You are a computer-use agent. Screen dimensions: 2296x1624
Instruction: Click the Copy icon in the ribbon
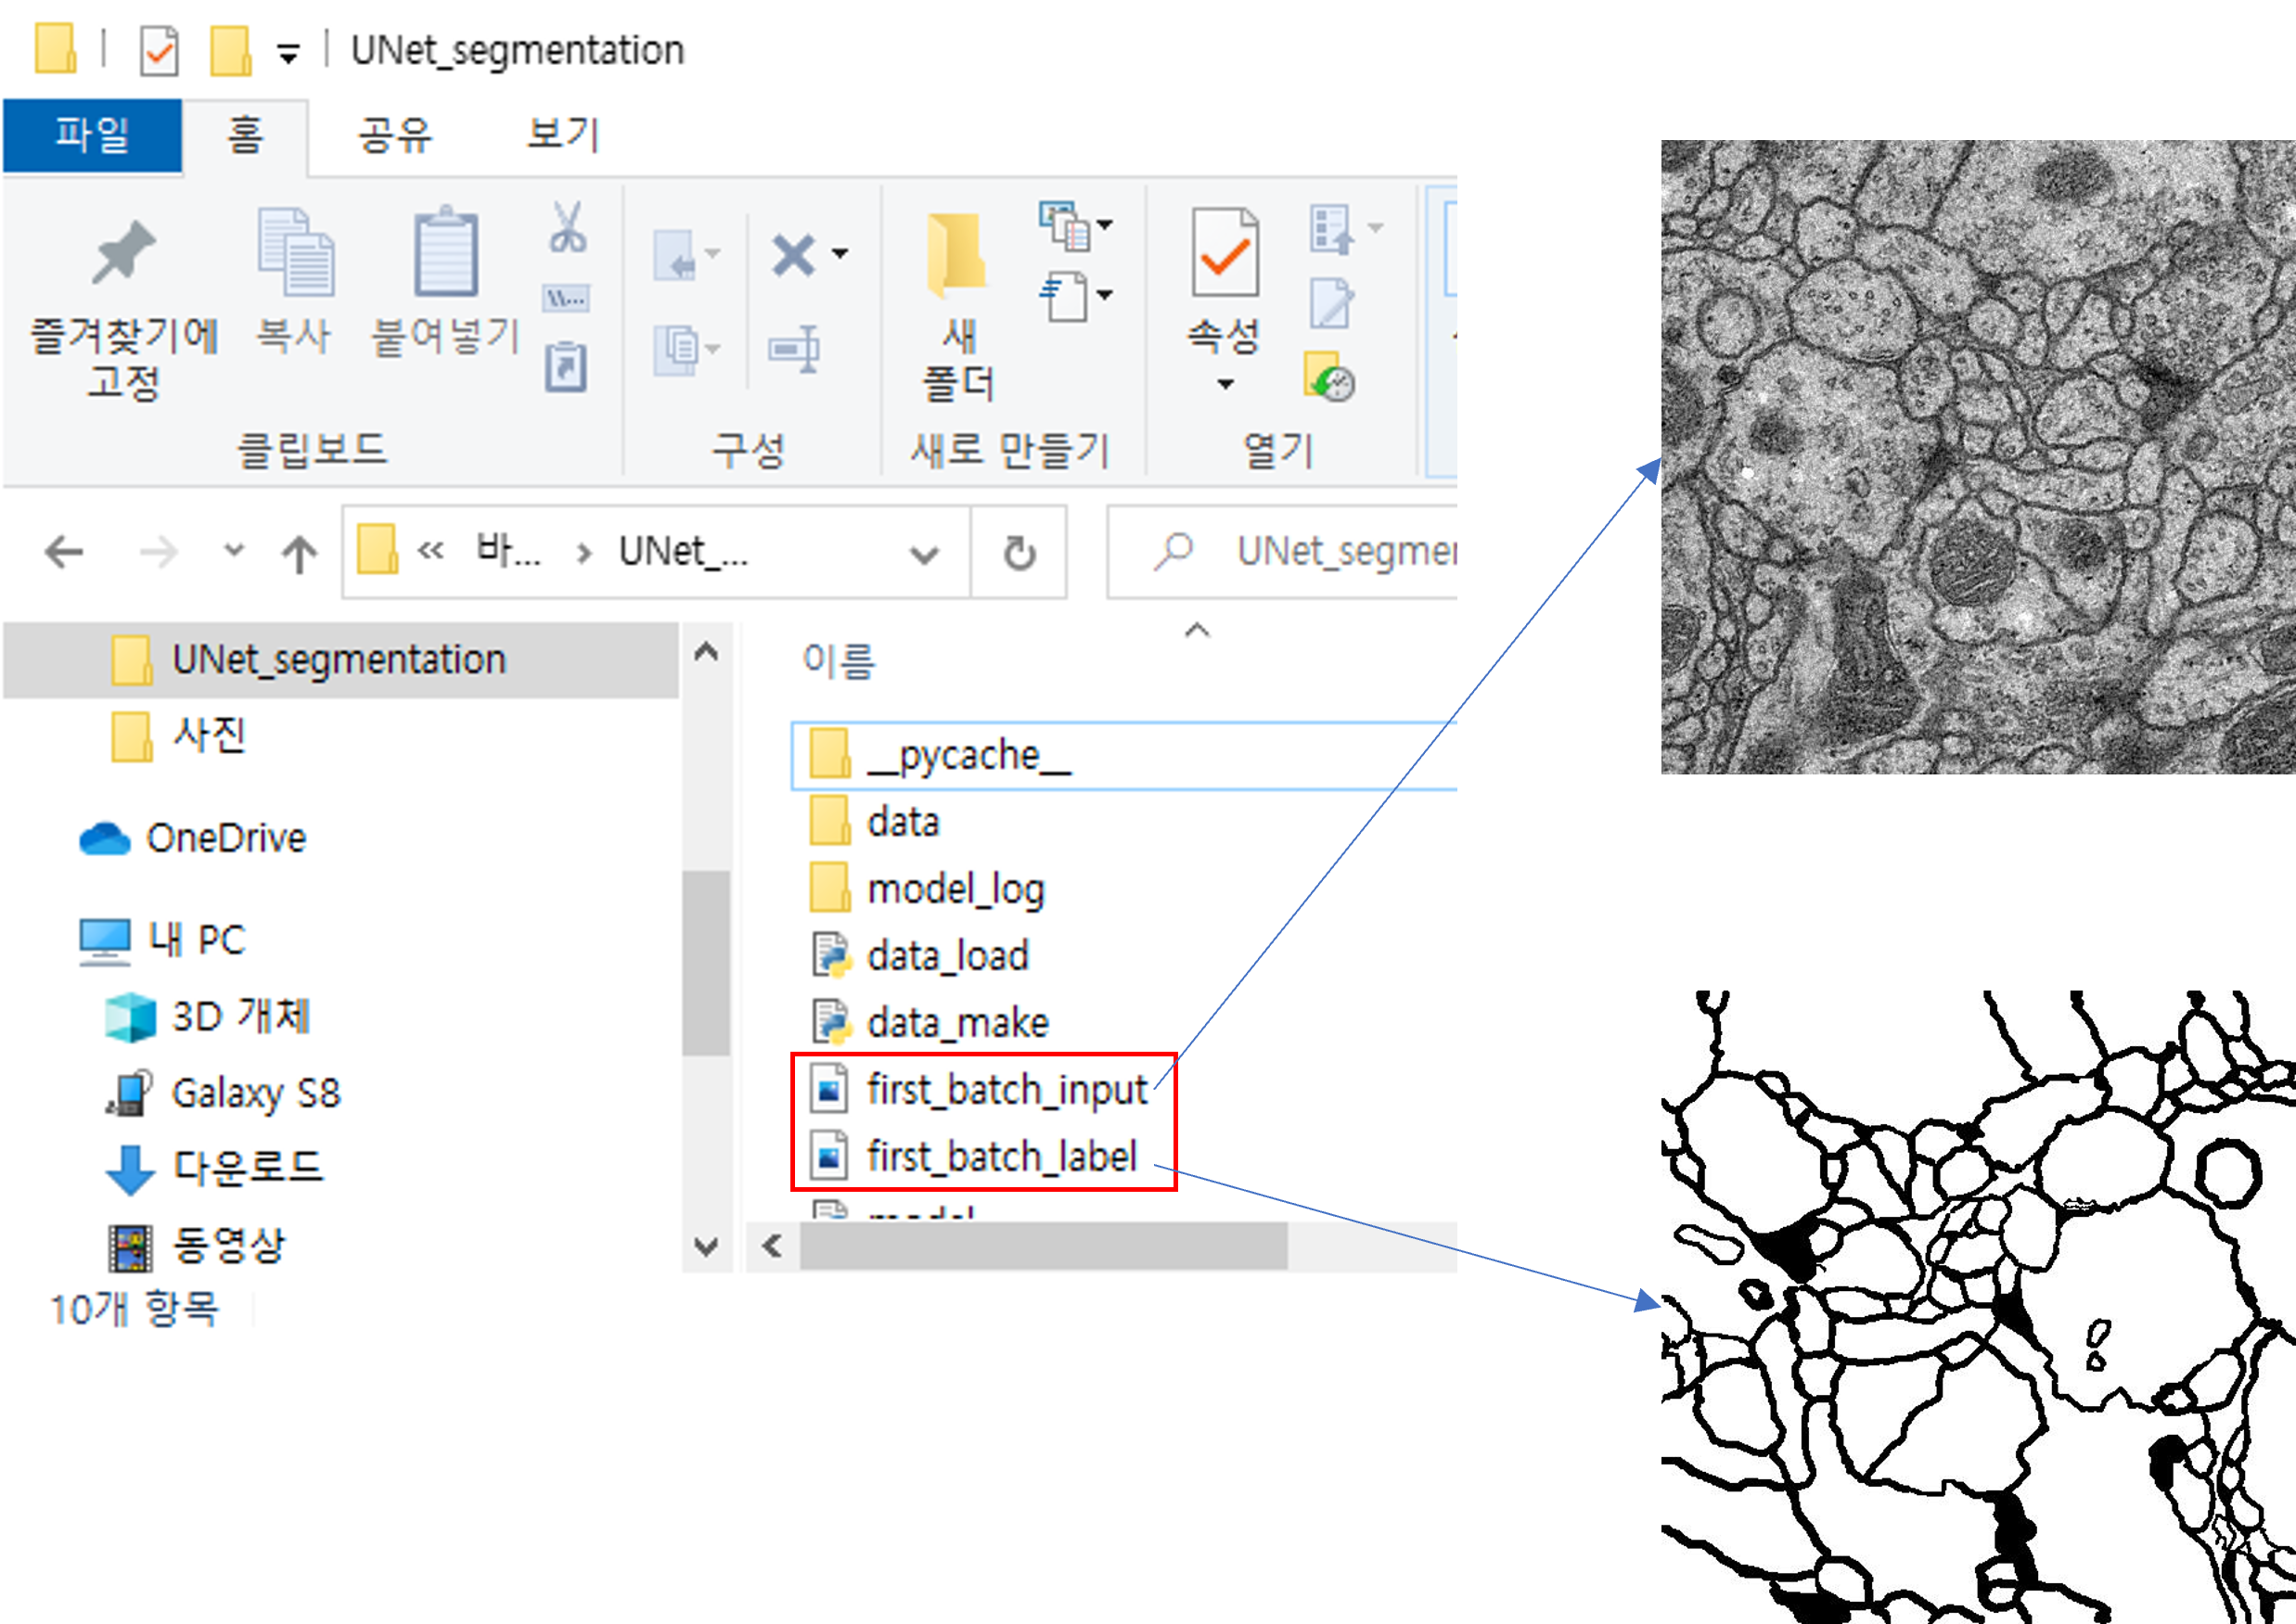(294, 252)
